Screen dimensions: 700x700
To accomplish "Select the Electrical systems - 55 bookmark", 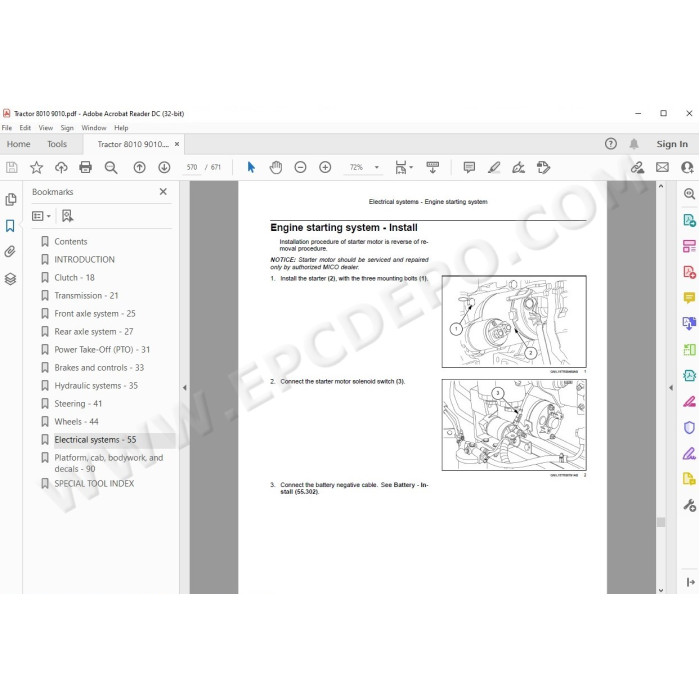I will 95,440.
